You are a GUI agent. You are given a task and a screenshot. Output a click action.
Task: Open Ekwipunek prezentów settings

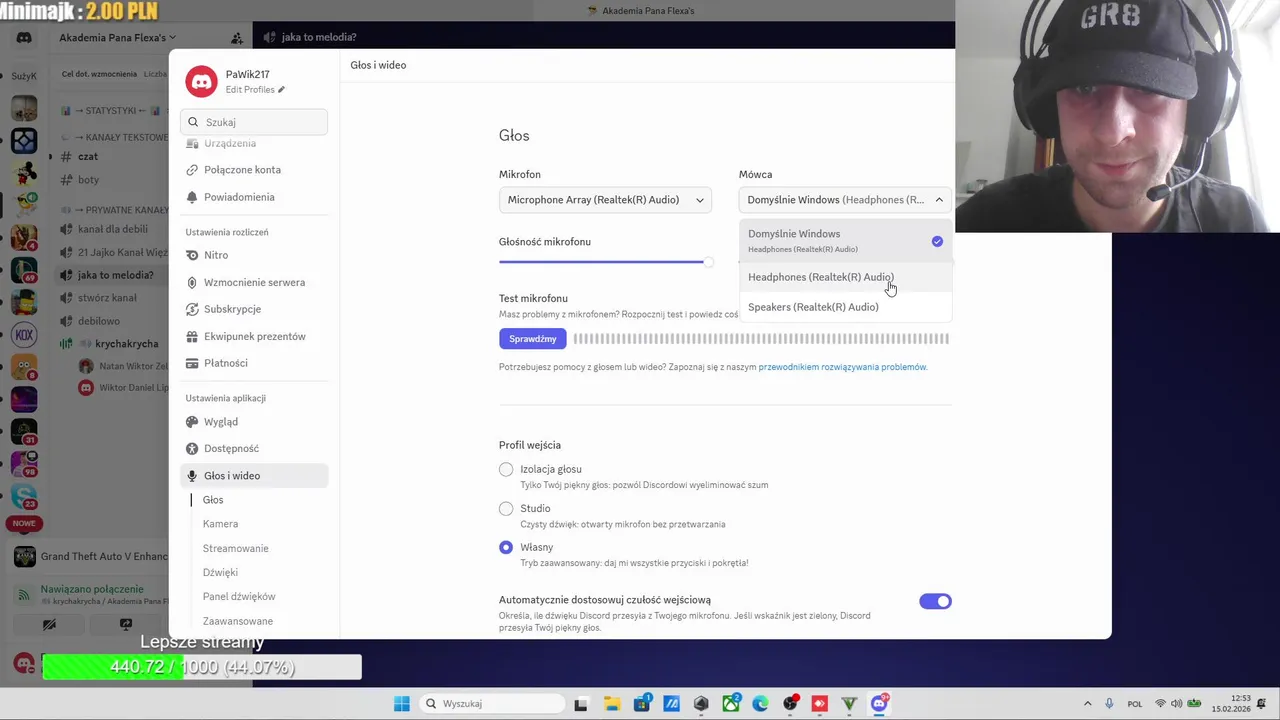tap(254, 336)
